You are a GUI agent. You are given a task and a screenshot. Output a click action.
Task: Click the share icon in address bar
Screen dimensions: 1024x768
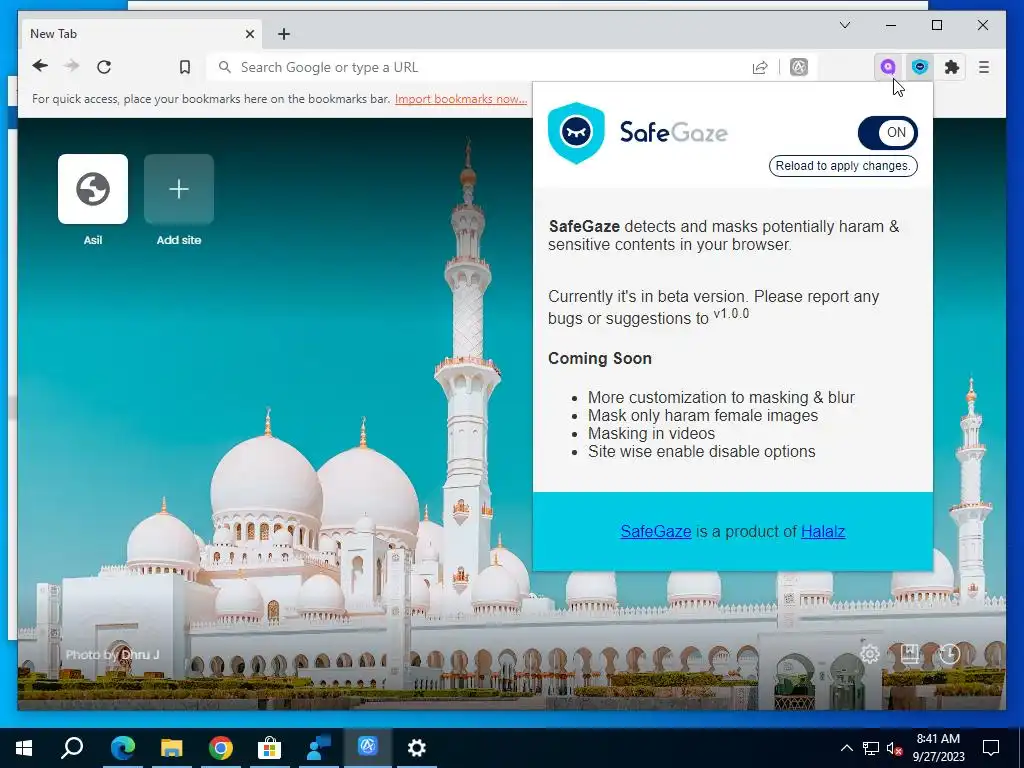tap(760, 67)
